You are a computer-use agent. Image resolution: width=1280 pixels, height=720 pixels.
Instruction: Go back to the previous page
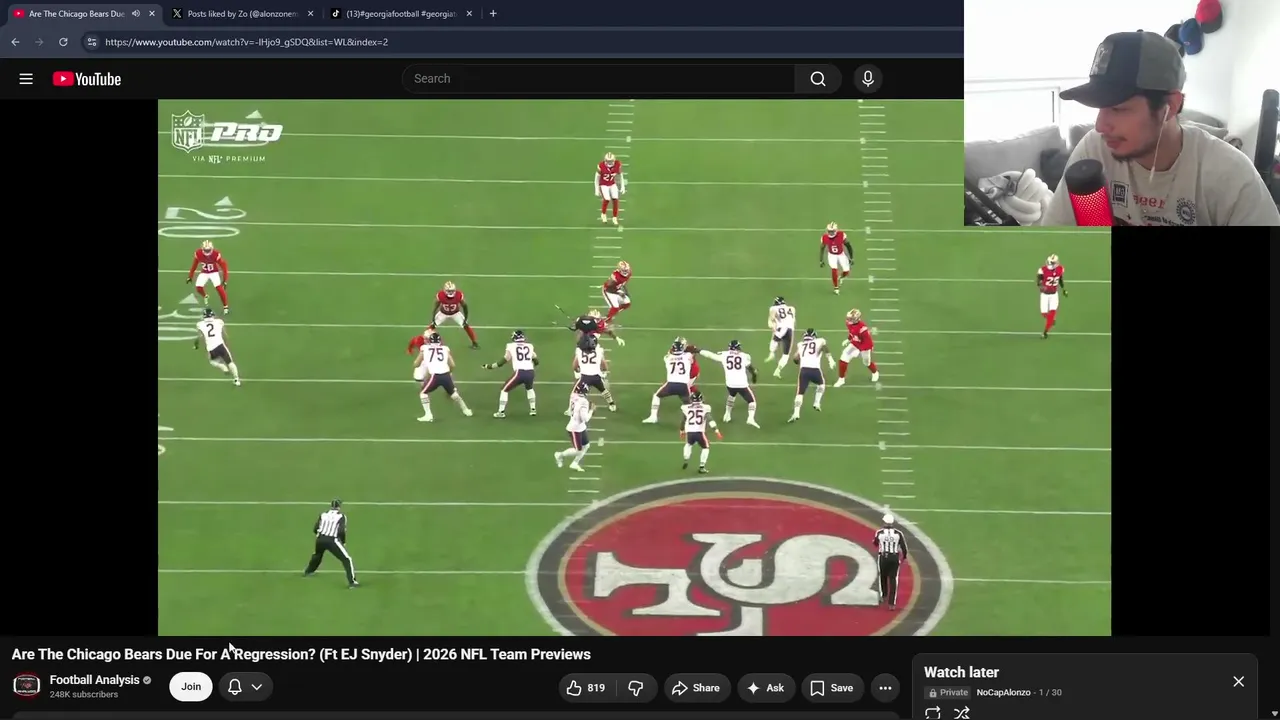(x=15, y=42)
